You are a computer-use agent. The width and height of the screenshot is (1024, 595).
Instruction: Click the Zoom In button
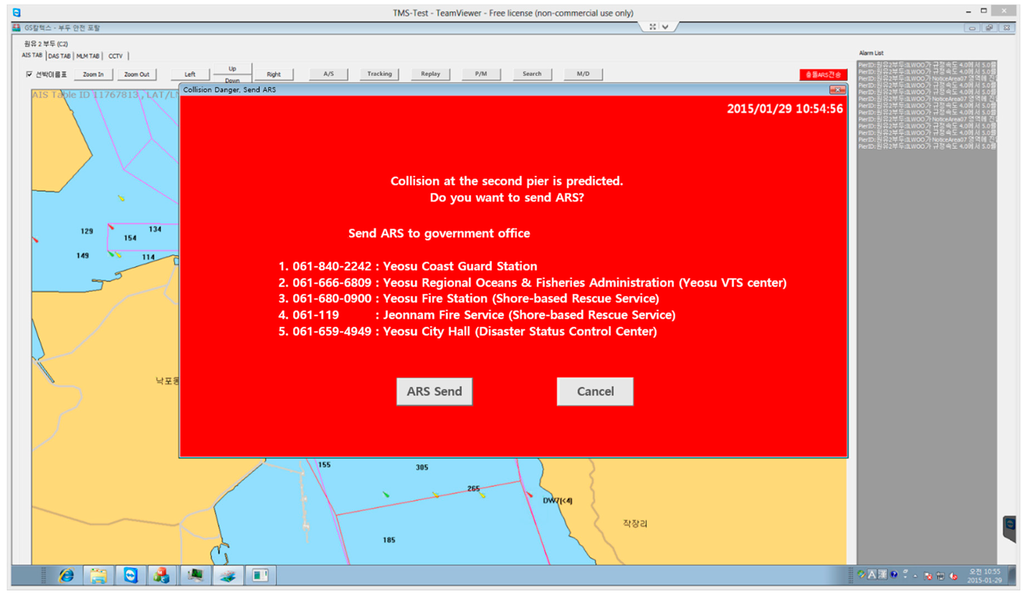(x=93, y=74)
